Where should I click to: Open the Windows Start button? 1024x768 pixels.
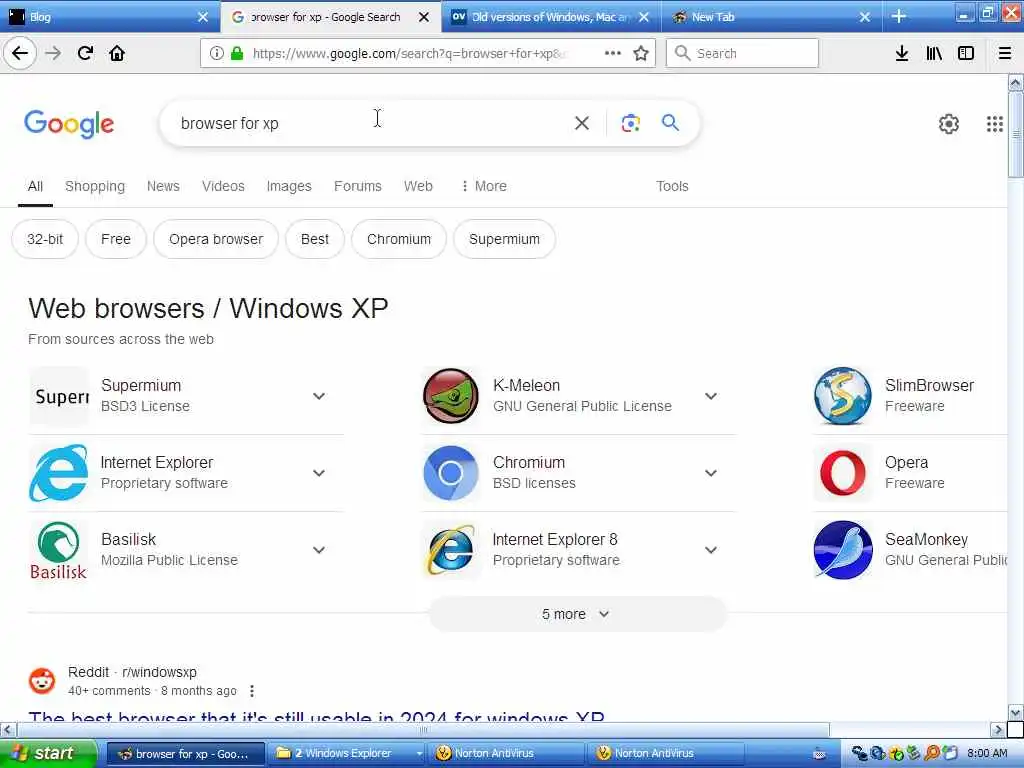tap(48, 753)
